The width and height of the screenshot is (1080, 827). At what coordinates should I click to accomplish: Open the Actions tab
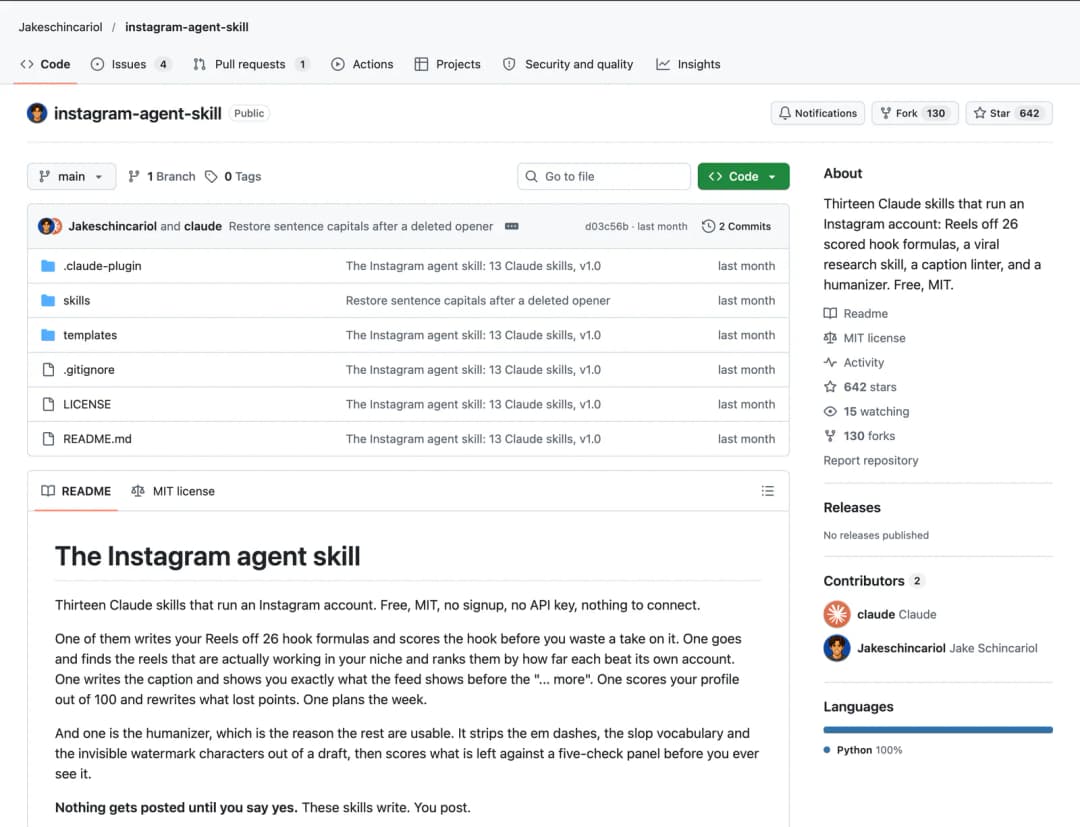pos(362,64)
